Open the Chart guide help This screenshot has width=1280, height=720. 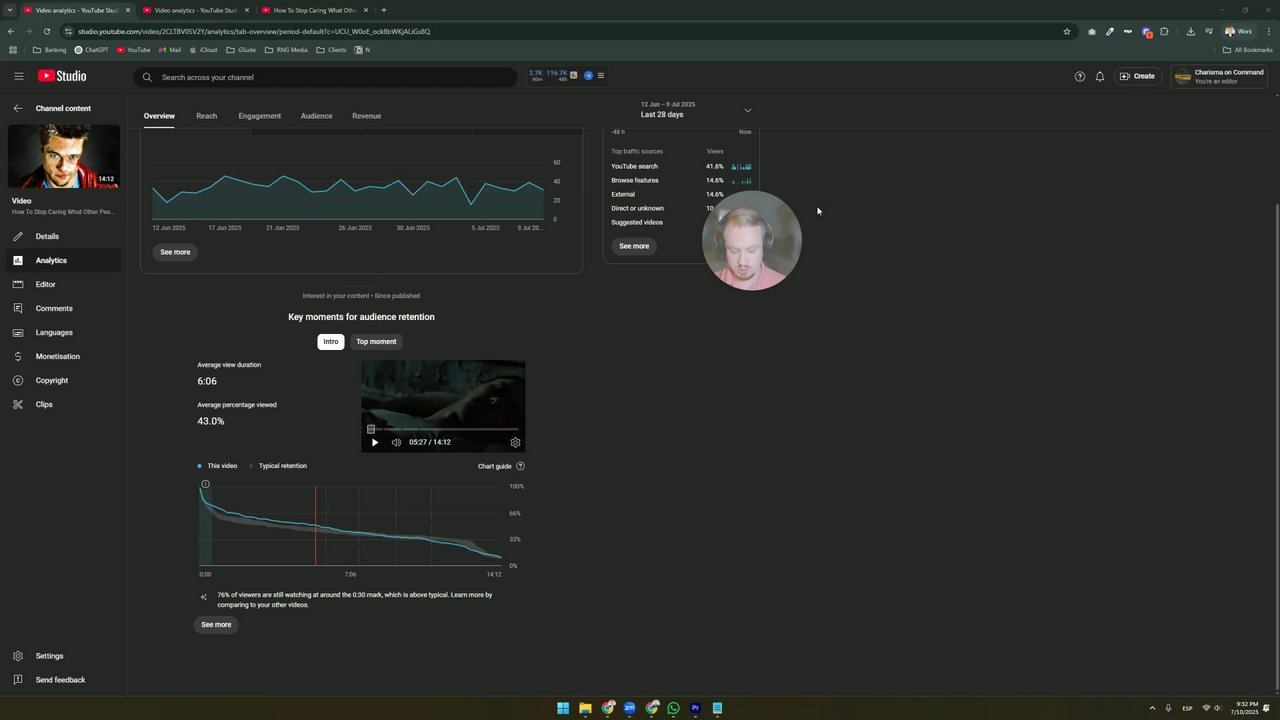click(x=501, y=466)
